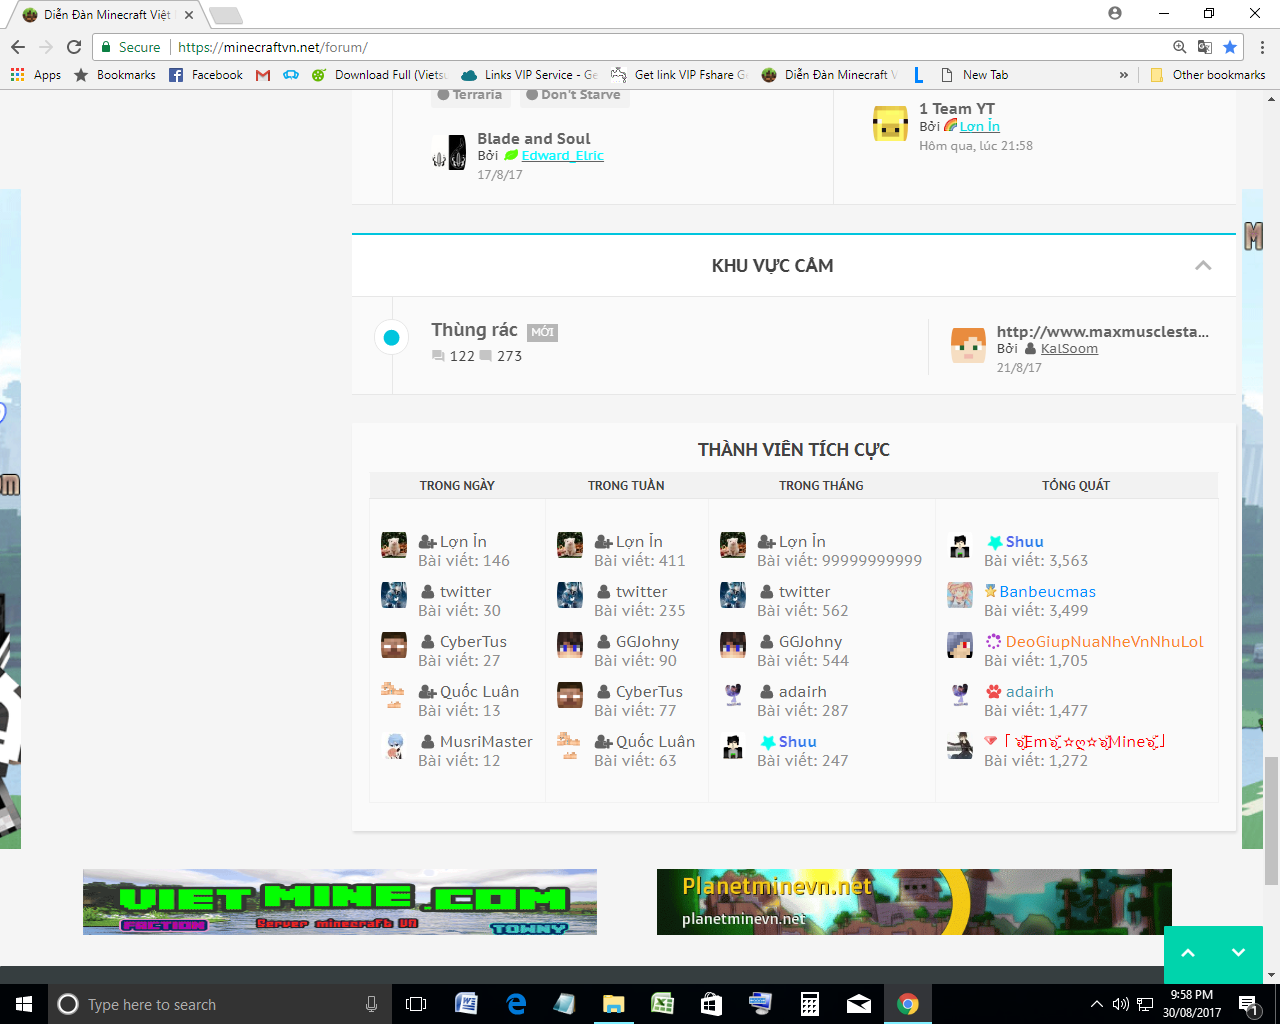
Task: Open the Facebook bookmark
Action: [206, 75]
